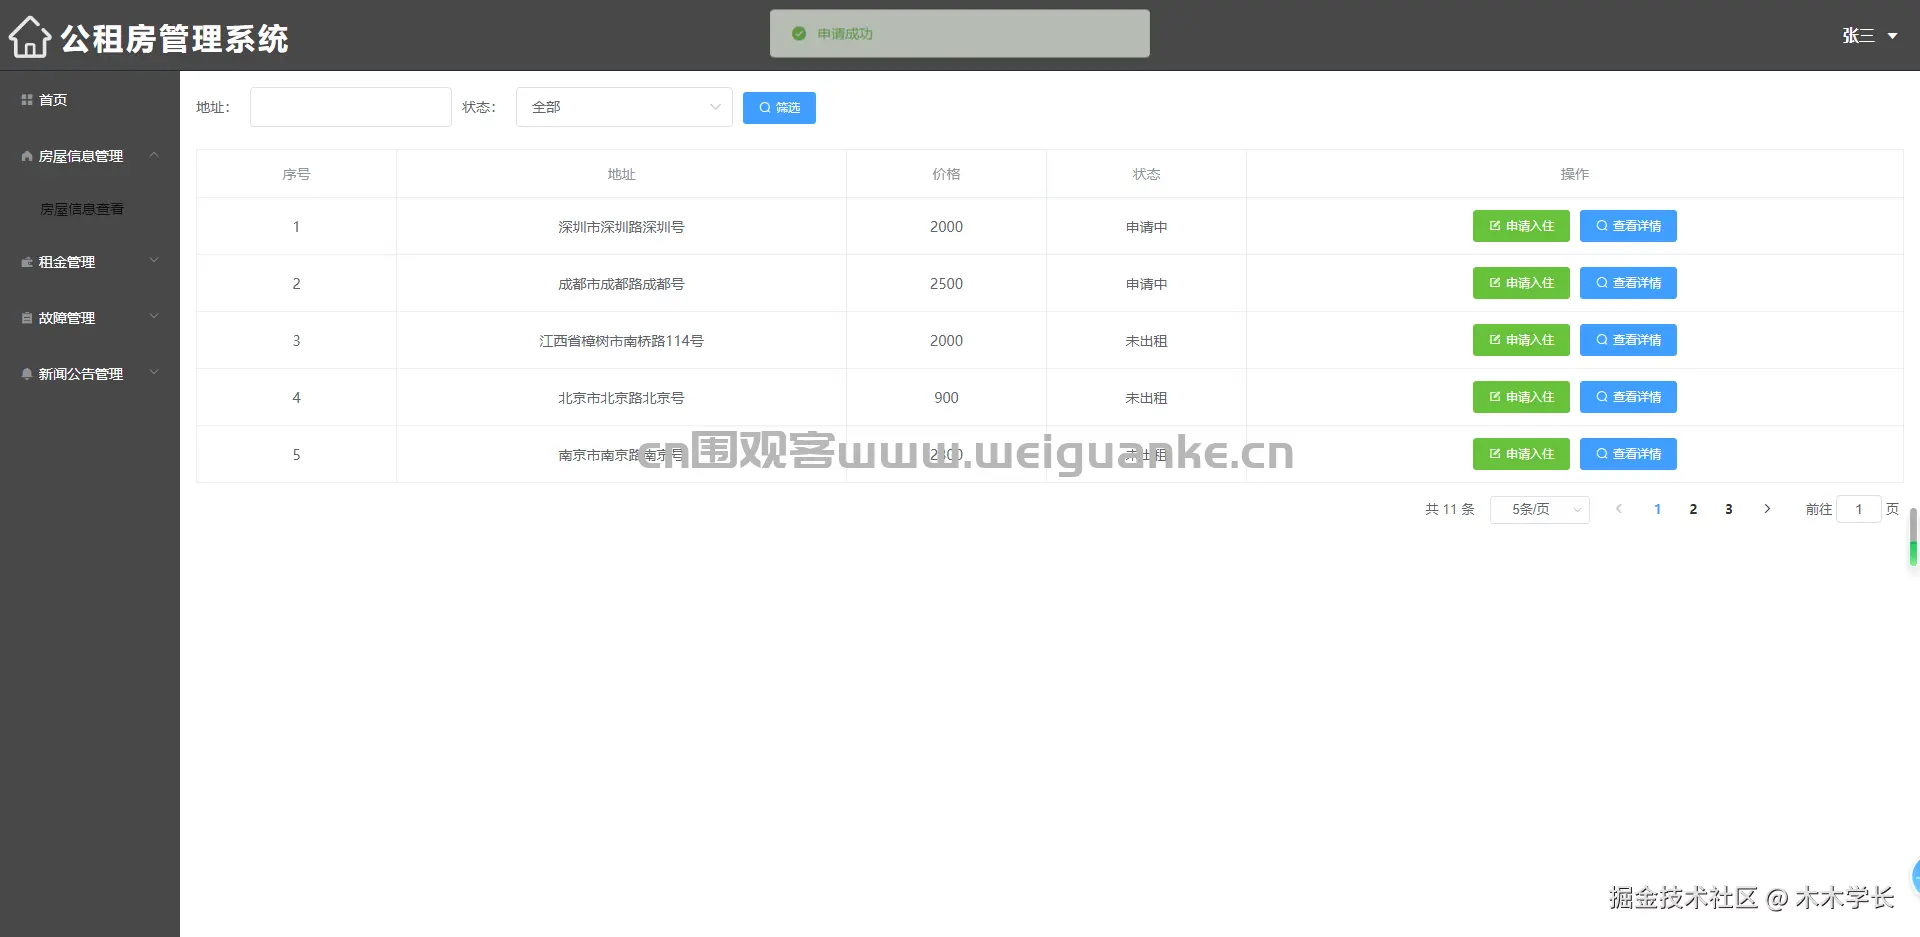The height and width of the screenshot is (937, 1920).
Task: Click price cell 2500
Action: point(946,284)
